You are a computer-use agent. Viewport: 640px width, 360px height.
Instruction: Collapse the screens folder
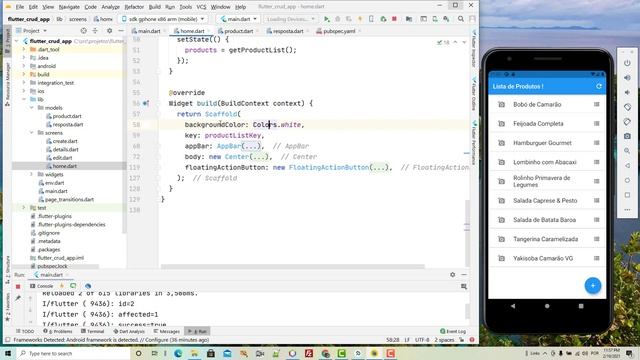point(31,133)
